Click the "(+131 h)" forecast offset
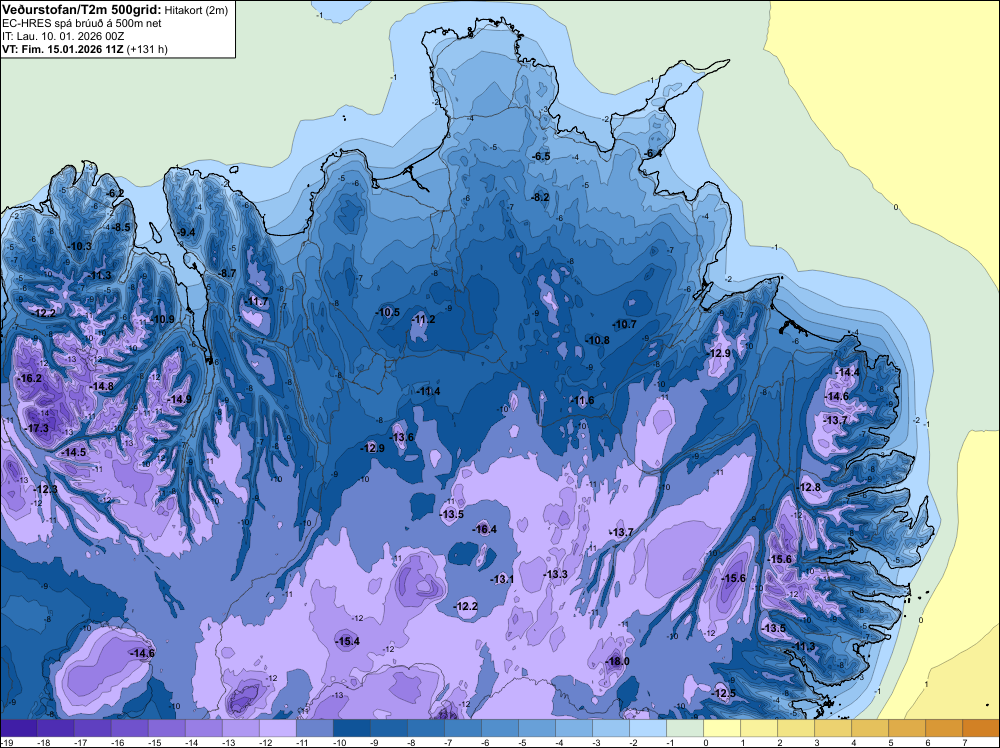 (147, 49)
